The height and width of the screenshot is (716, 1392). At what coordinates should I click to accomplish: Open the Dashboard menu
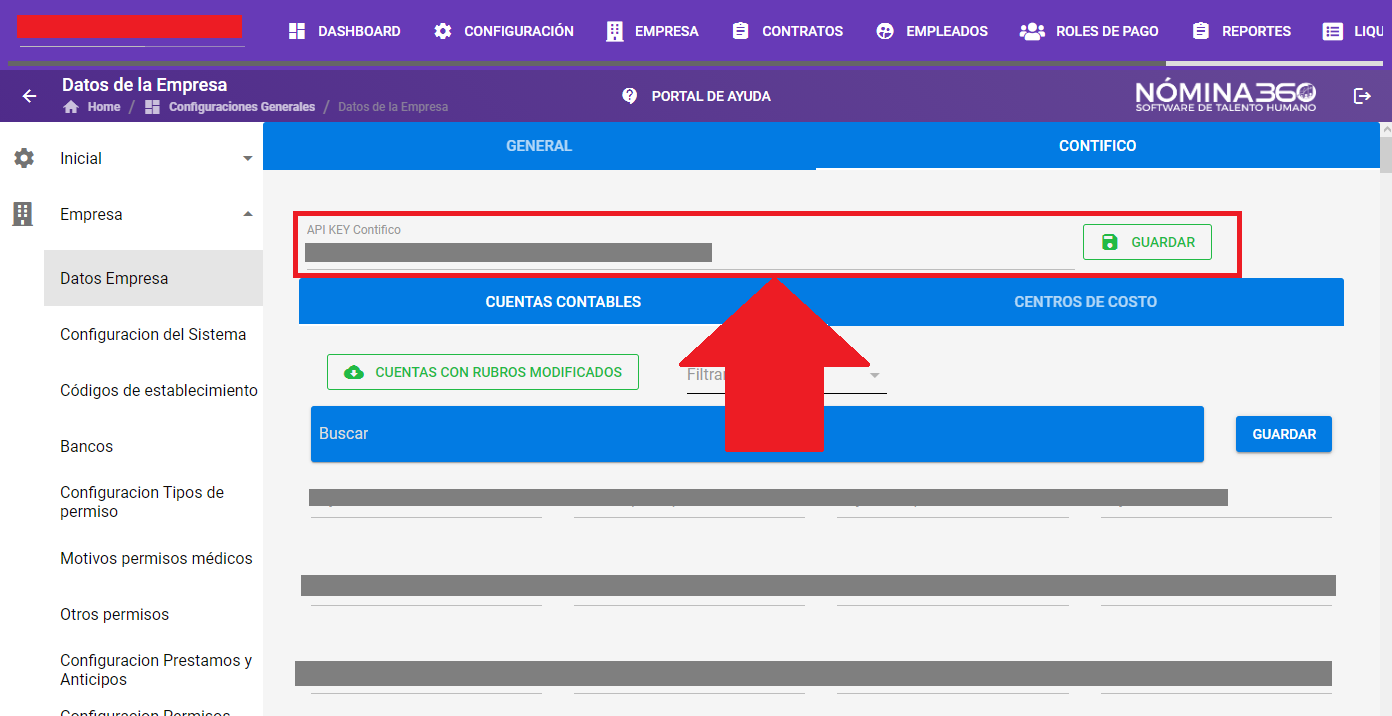(x=344, y=31)
